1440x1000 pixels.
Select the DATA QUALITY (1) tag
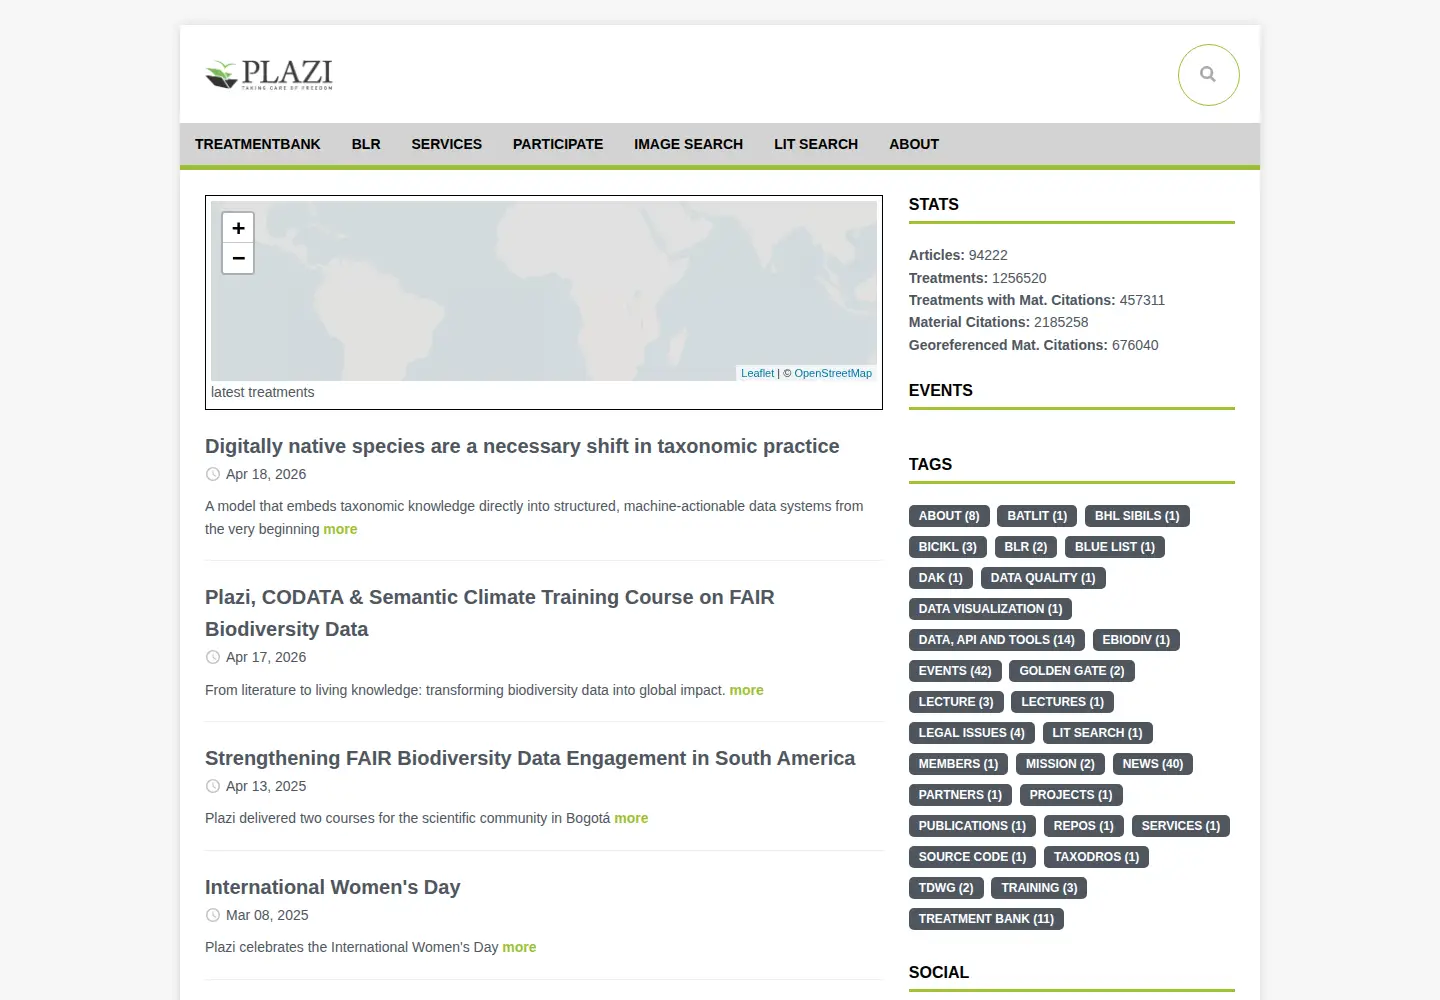(1043, 578)
